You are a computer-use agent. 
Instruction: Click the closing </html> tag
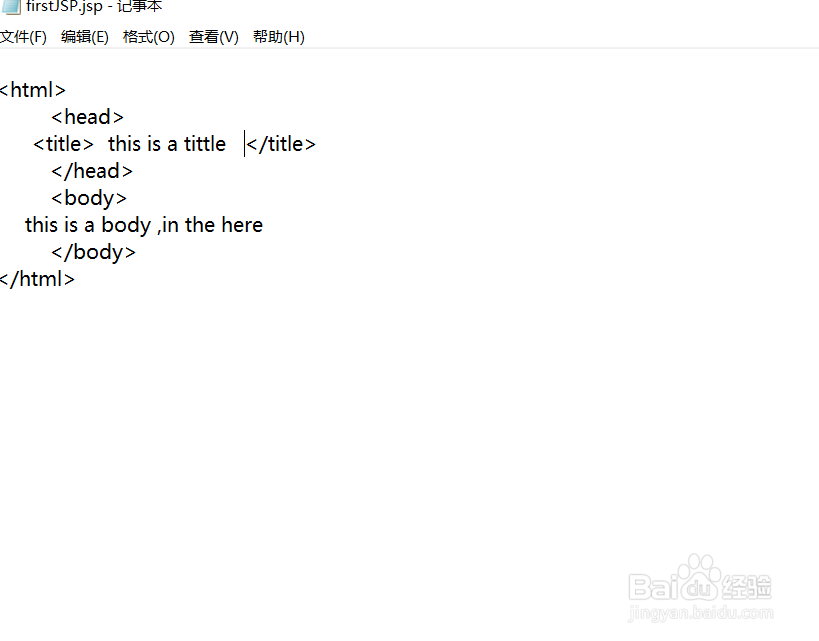pos(37,279)
